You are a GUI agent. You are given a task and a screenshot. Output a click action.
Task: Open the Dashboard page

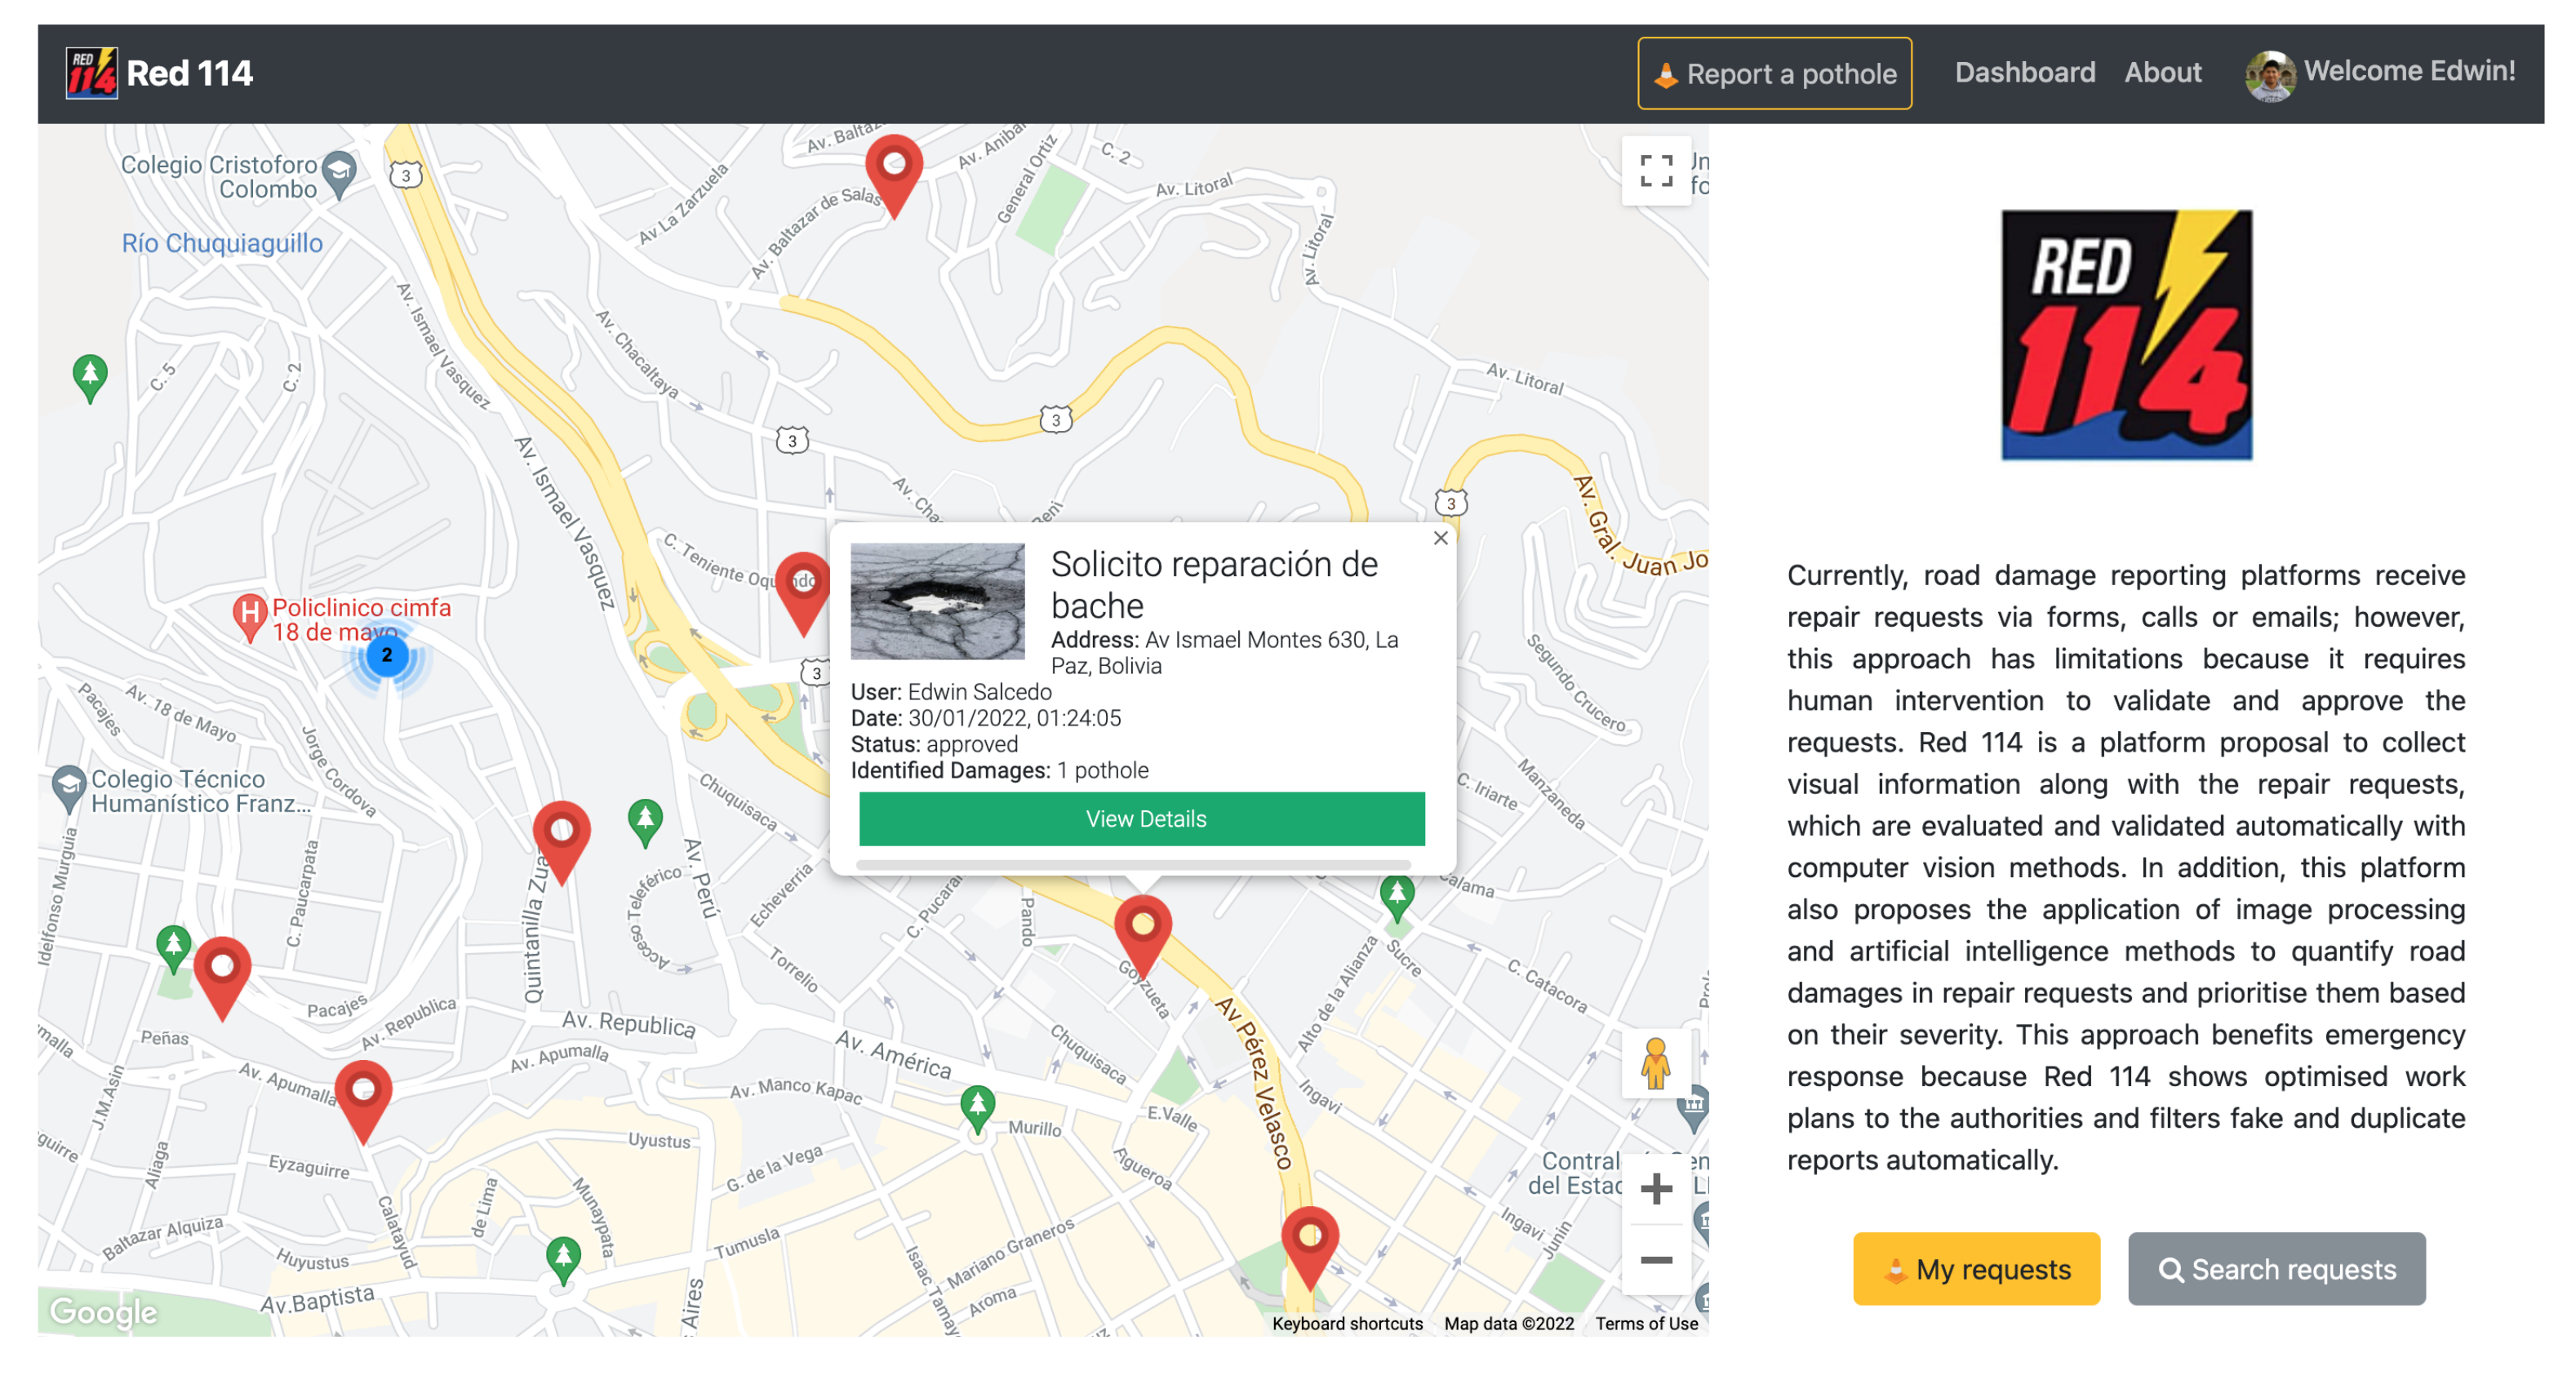[x=2024, y=72]
